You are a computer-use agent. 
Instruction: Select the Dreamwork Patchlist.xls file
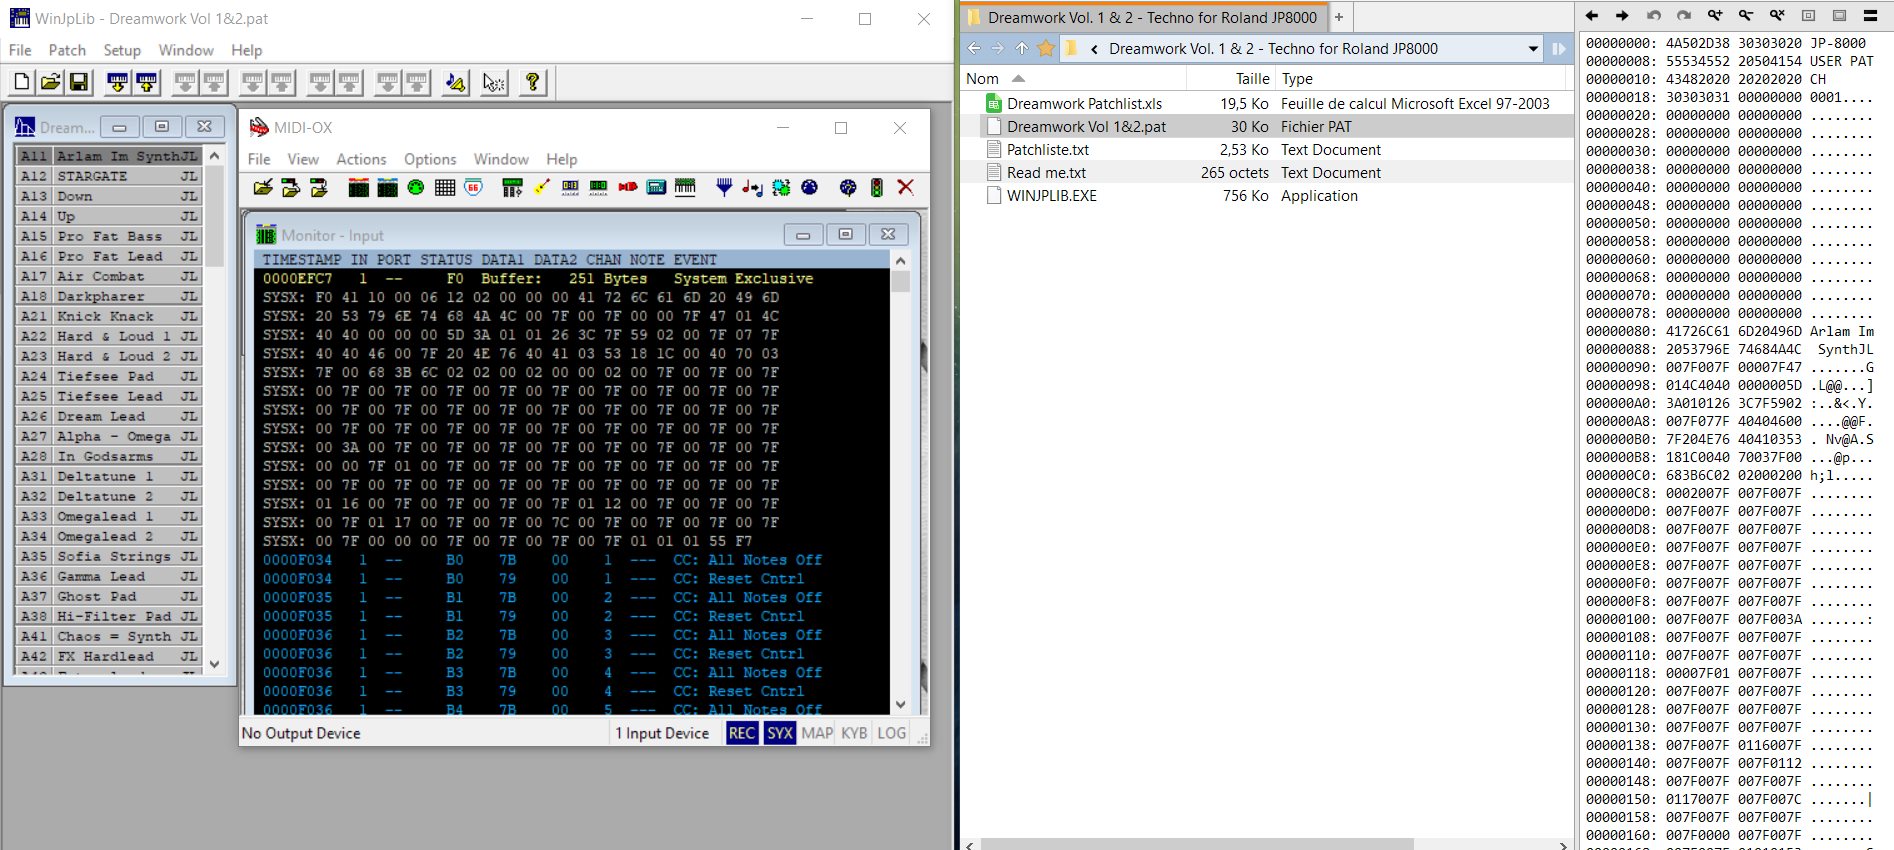pos(1084,104)
